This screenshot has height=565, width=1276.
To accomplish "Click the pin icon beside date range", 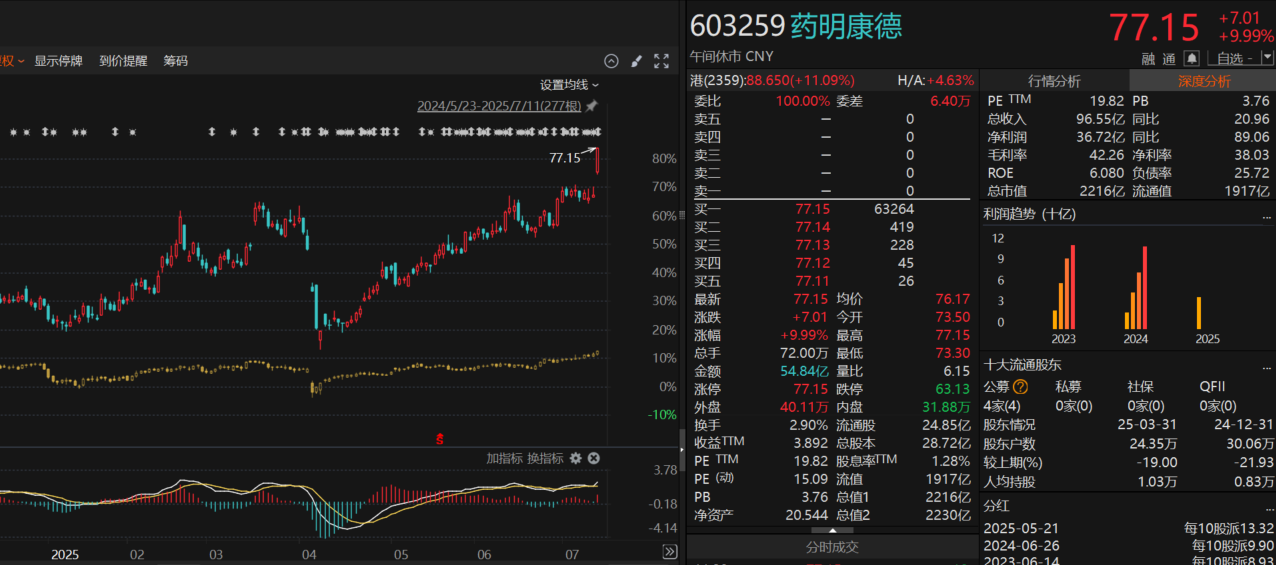I will click(x=592, y=106).
